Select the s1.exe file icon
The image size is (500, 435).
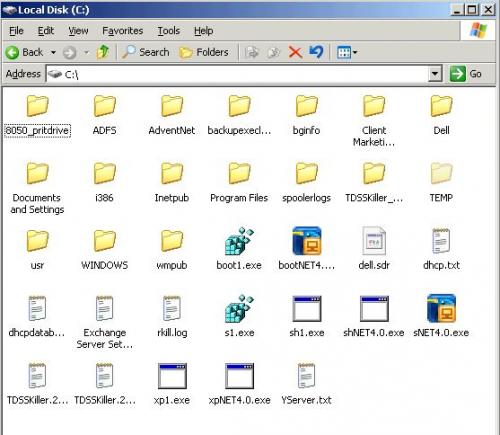pos(239,309)
